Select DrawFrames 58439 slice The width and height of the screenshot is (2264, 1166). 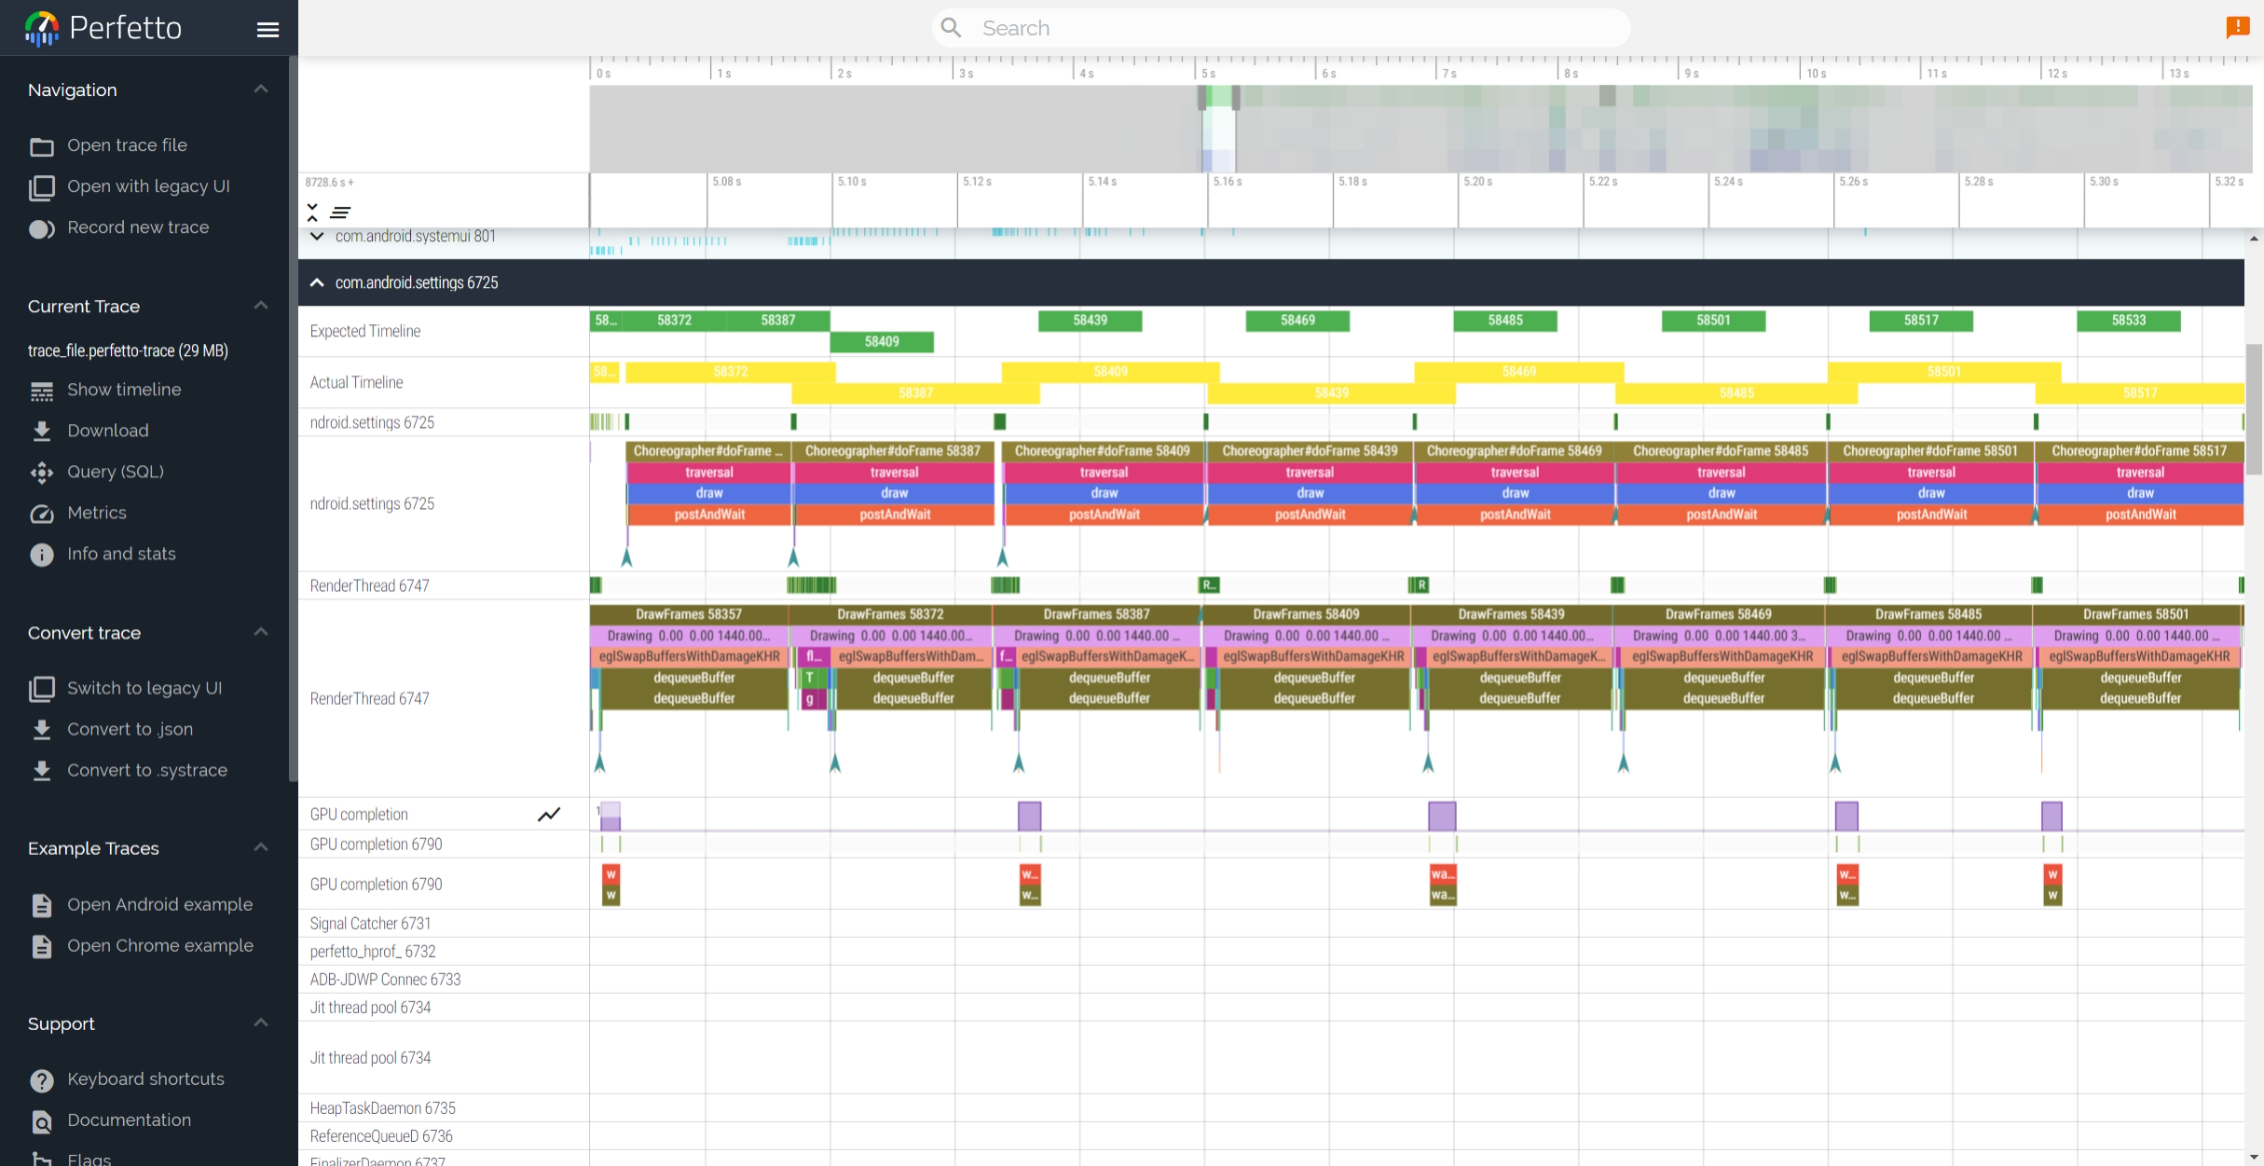(1511, 614)
